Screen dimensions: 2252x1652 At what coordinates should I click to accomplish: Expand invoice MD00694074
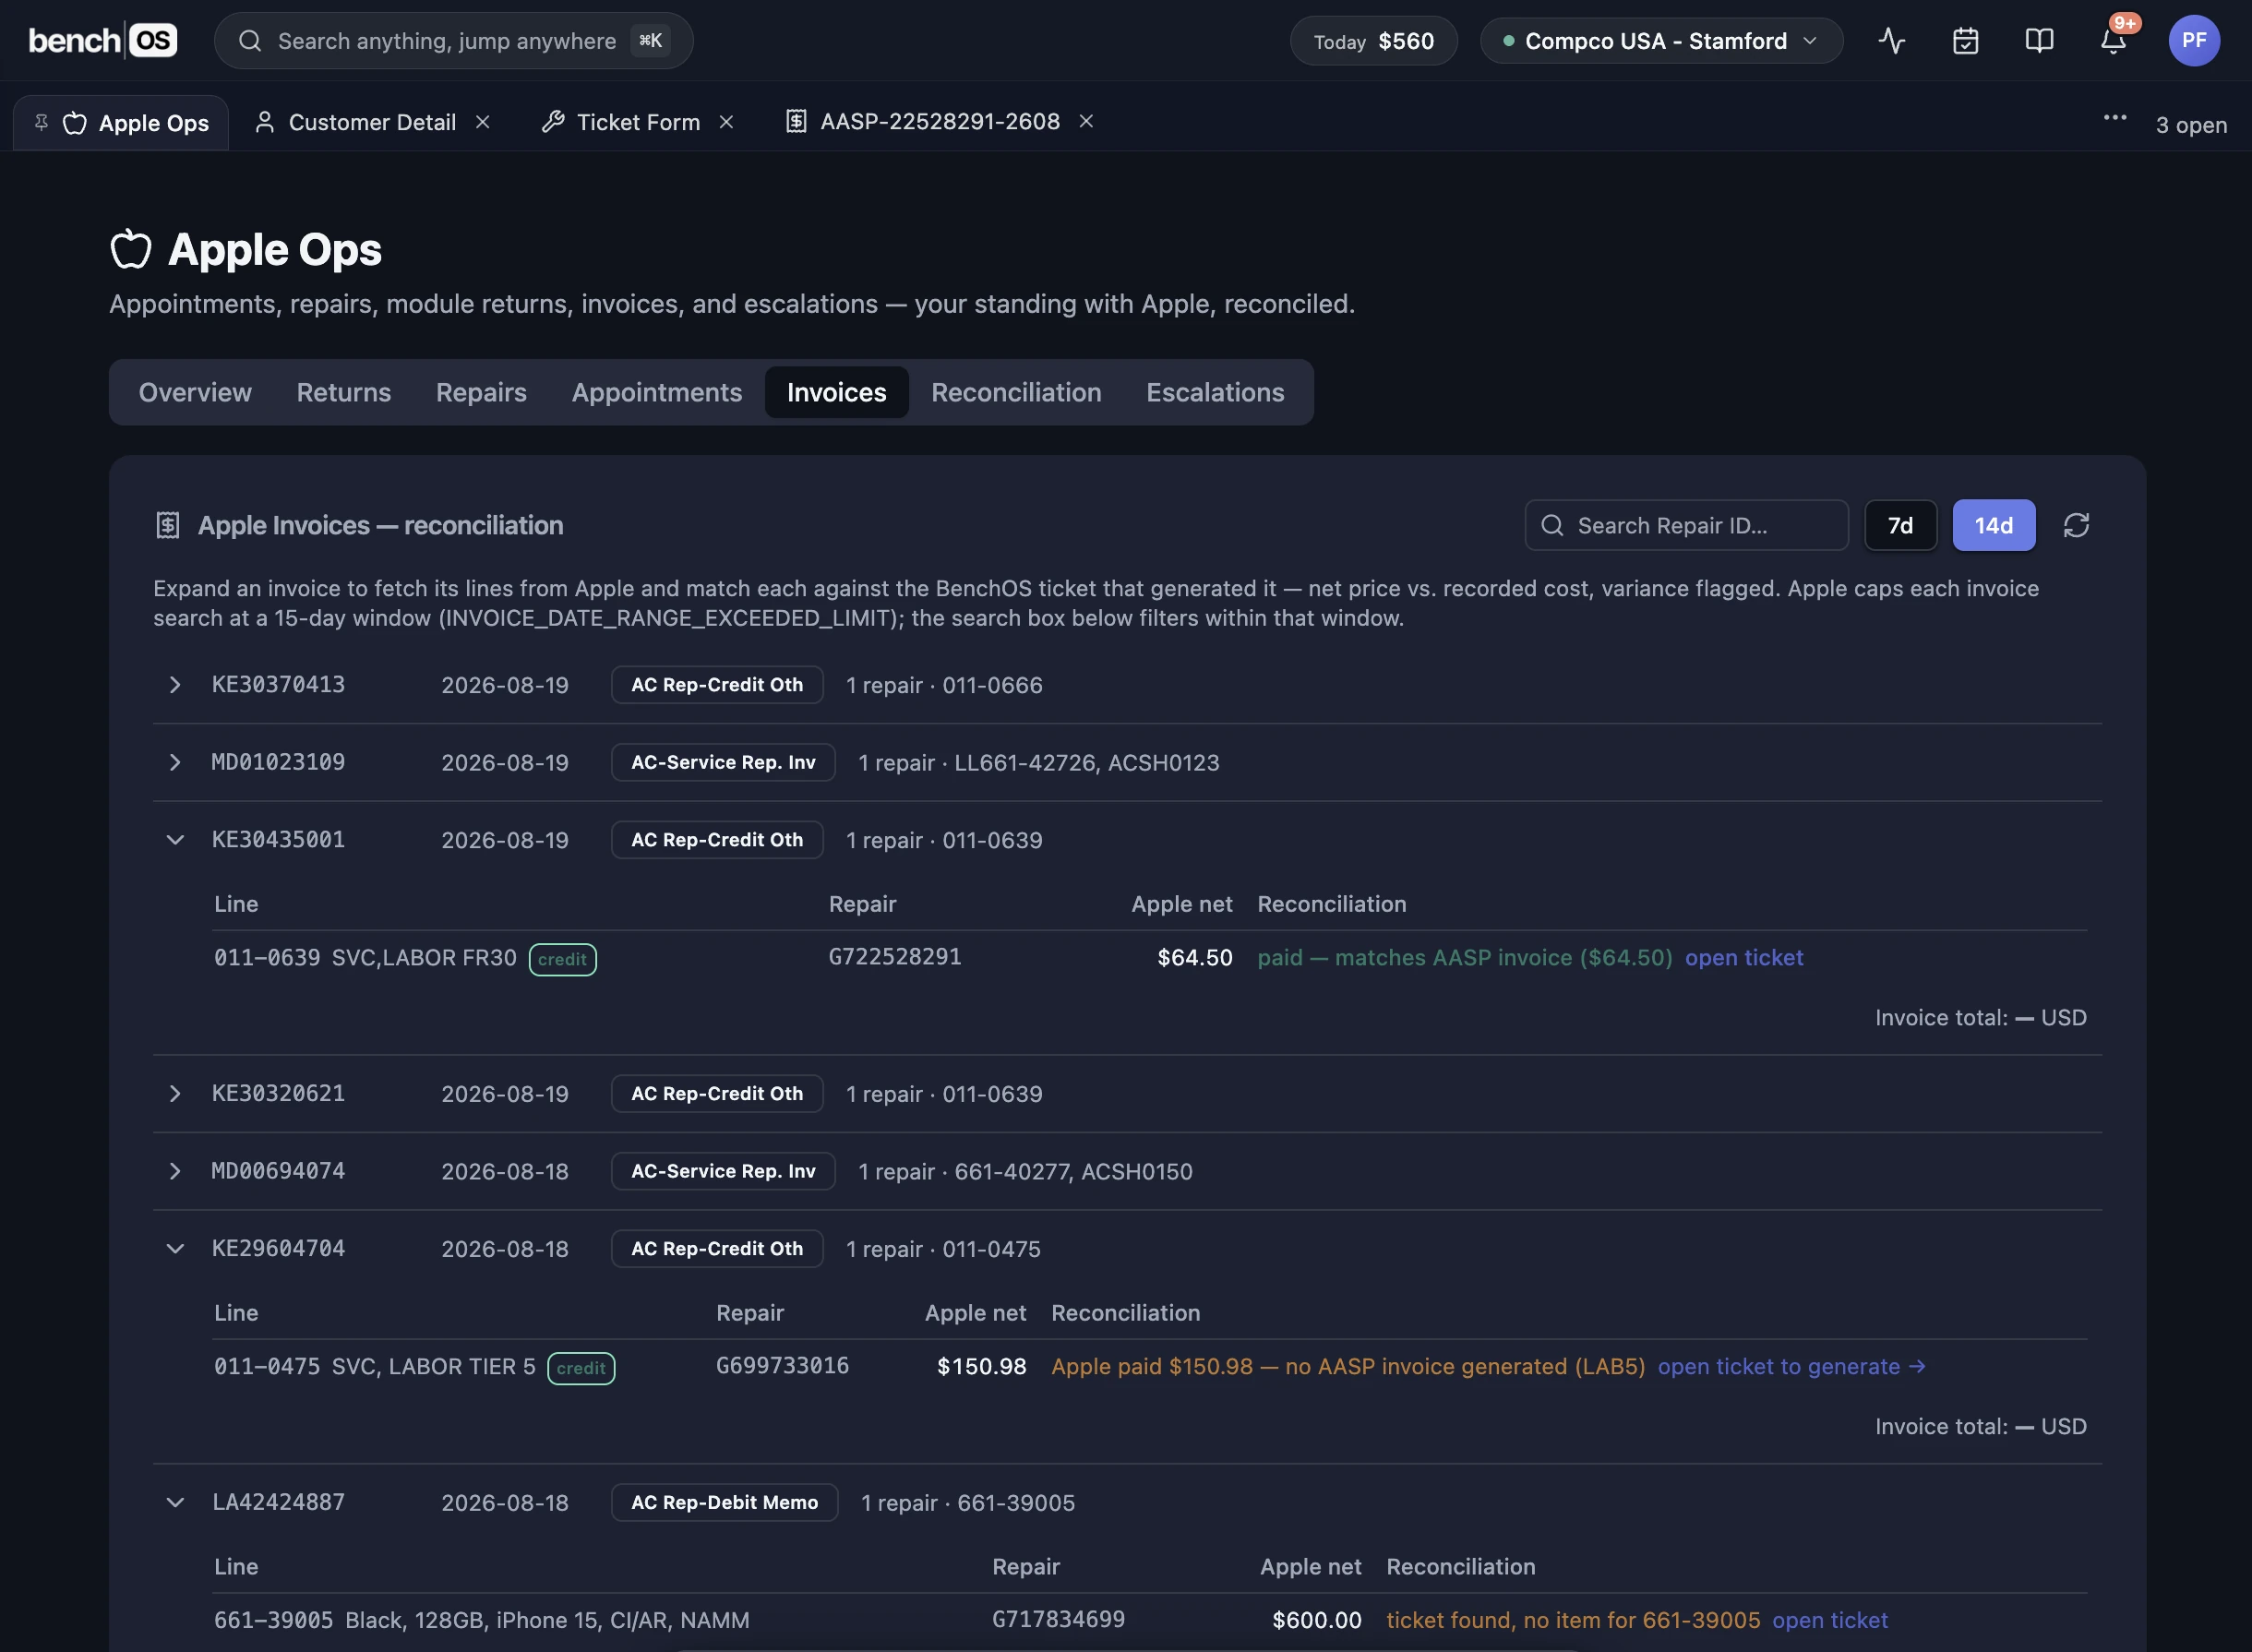(175, 1171)
